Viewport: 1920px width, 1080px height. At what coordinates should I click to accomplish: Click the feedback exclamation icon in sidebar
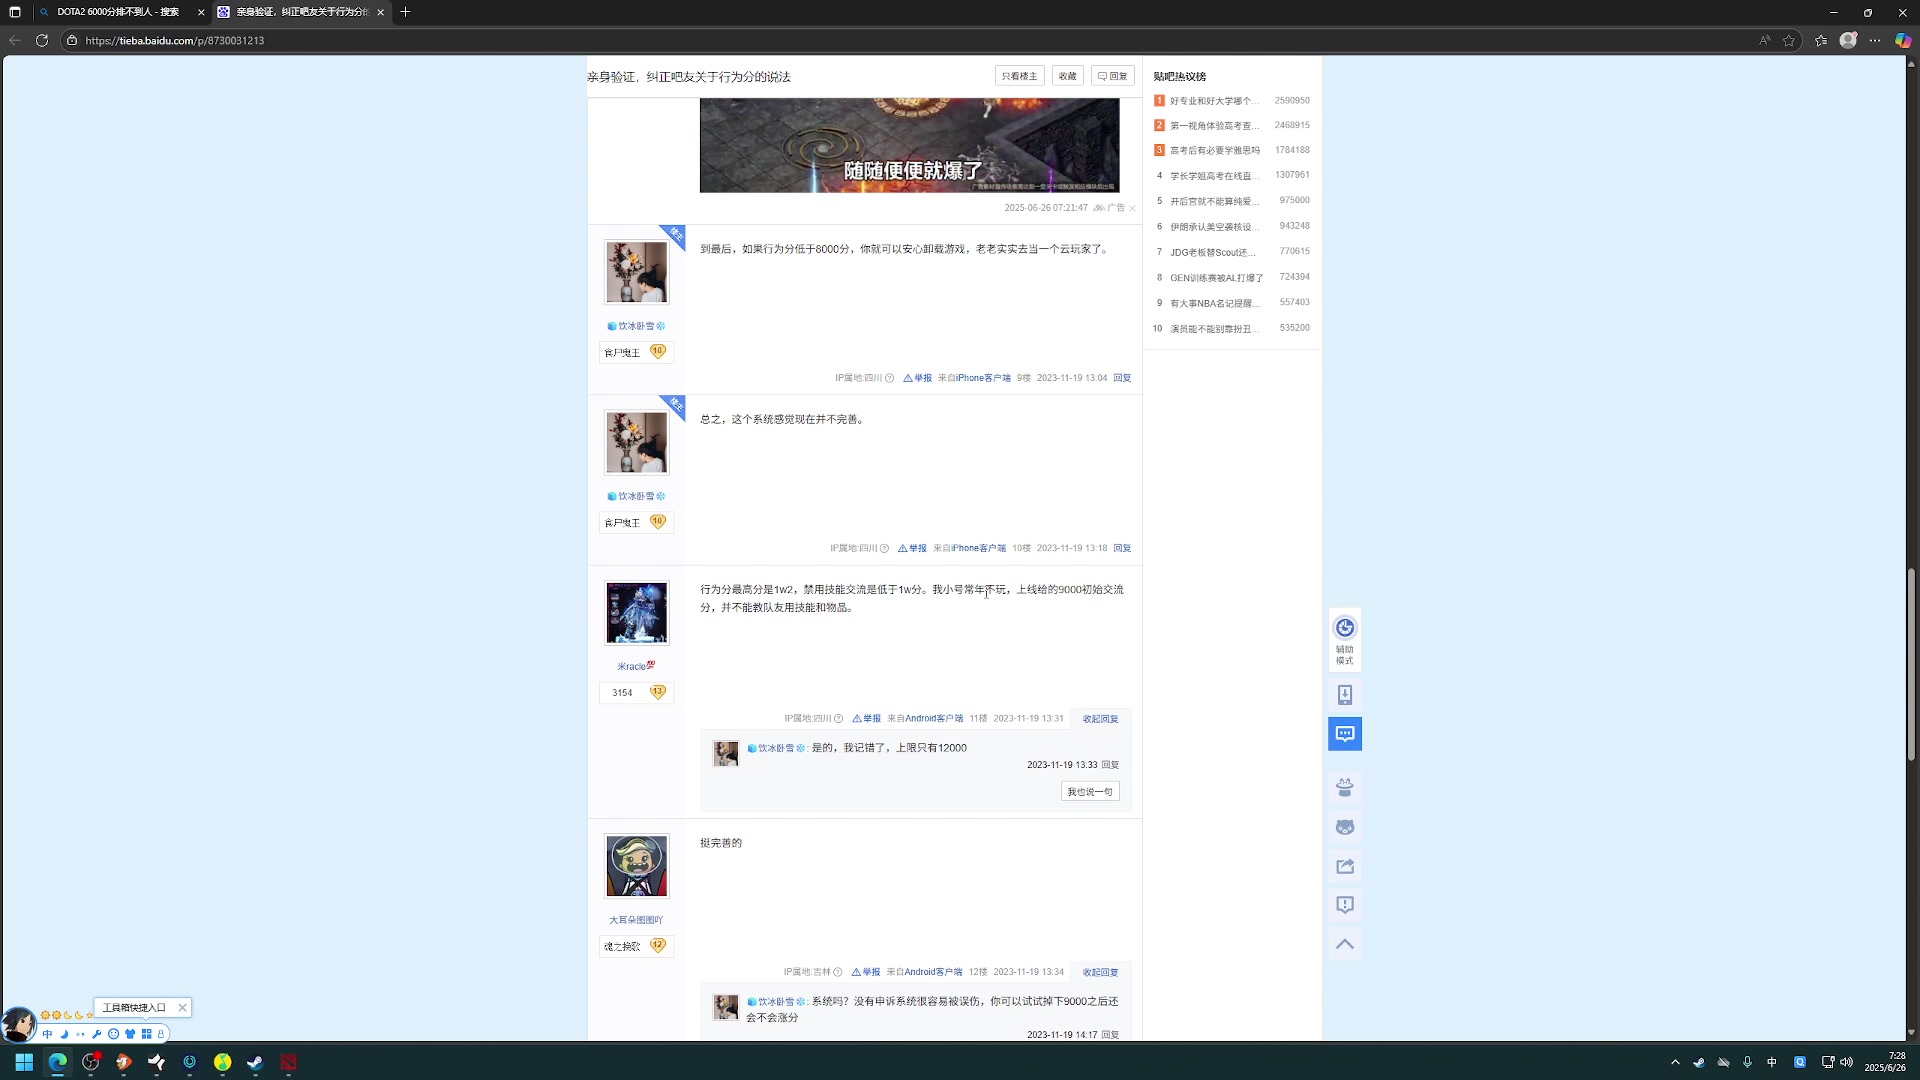click(x=1345, y=905)
